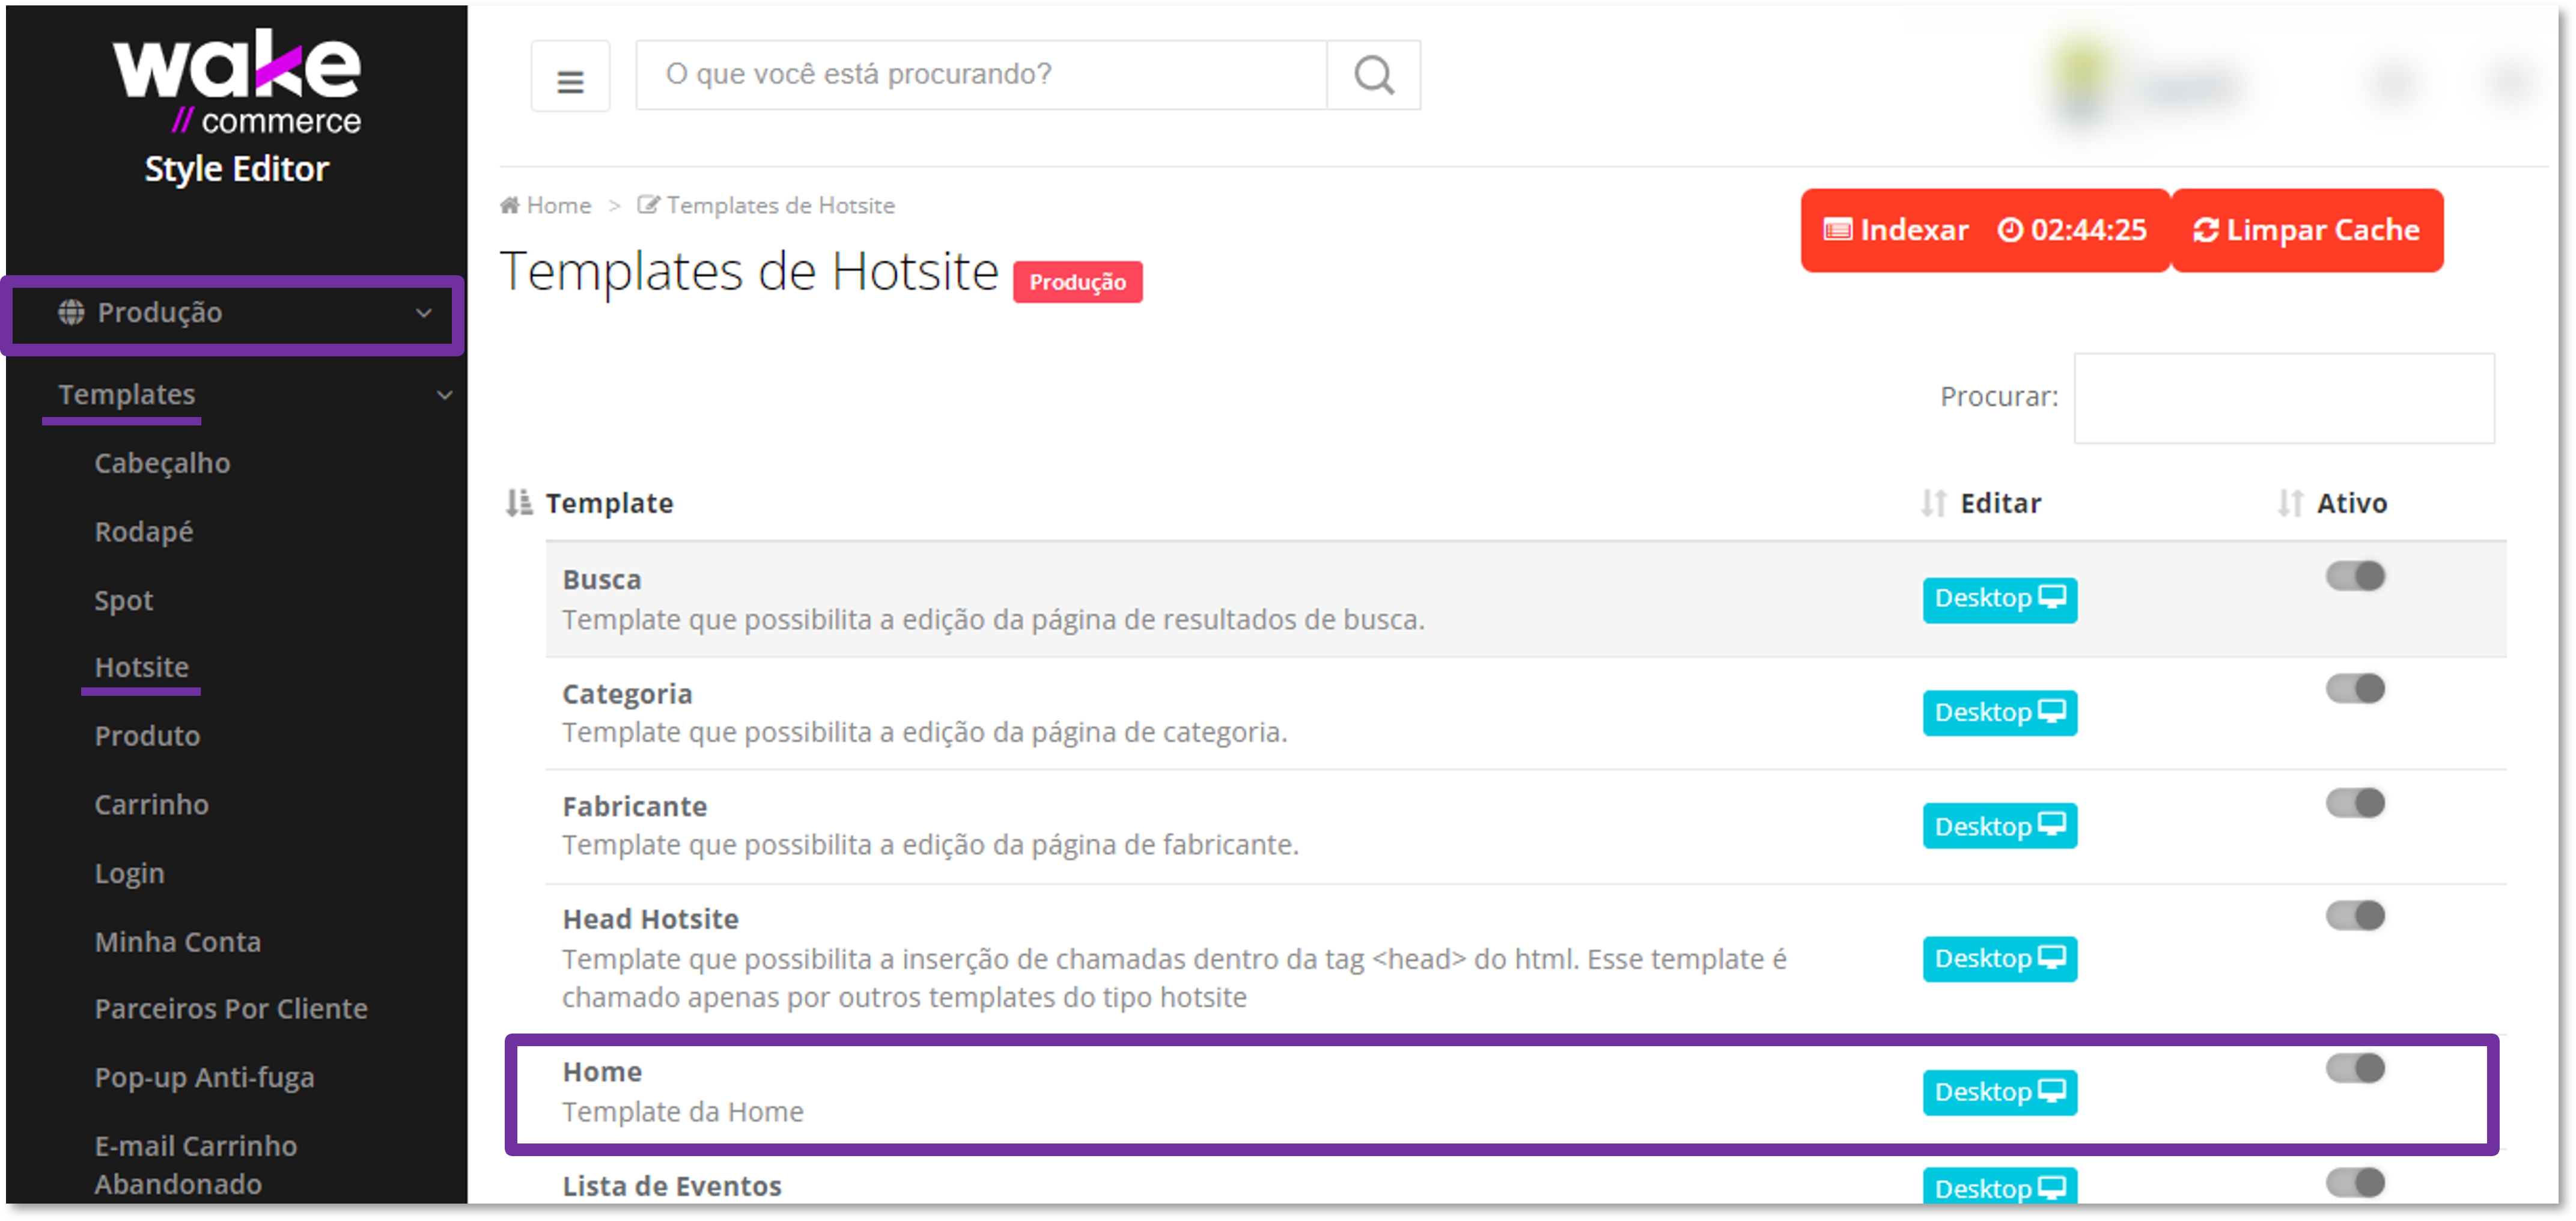Click the Home breadcrumb link
2576x1221 pixels.
tap(559, 205)
